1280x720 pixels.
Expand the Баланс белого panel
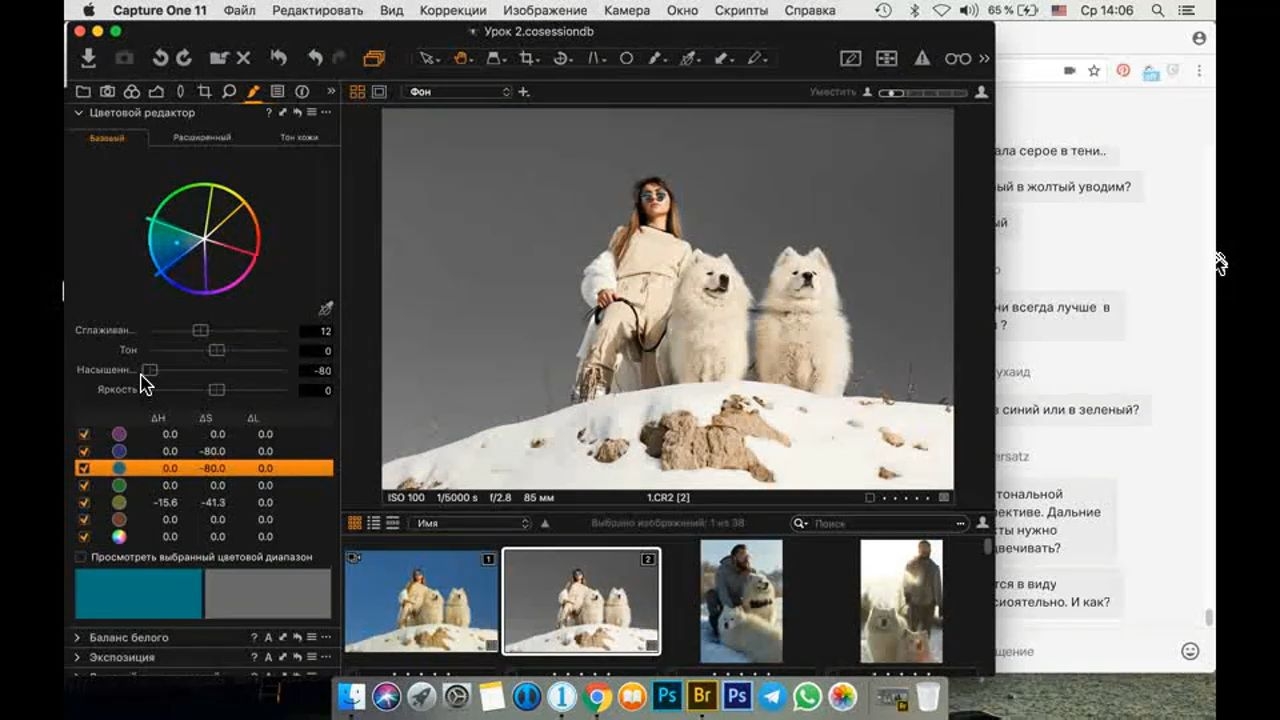point(77,637)
